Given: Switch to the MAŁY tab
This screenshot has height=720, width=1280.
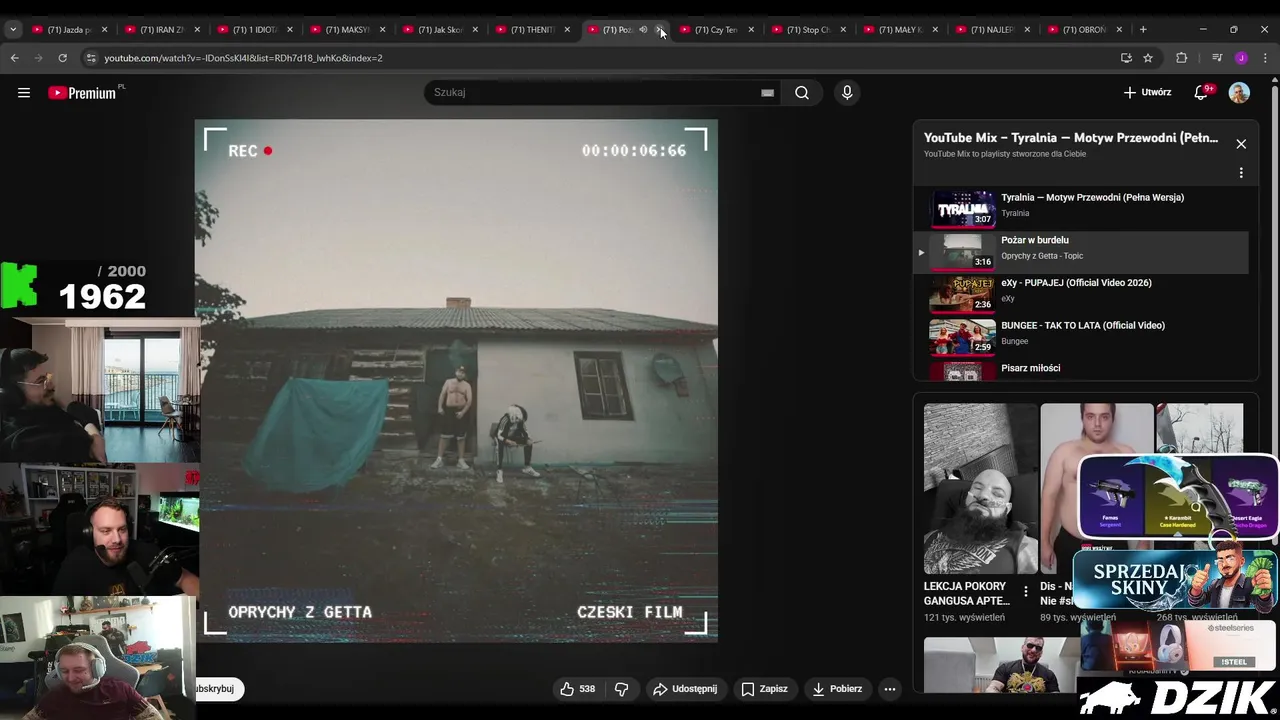Looking at the screenshot, I should 900,29.
